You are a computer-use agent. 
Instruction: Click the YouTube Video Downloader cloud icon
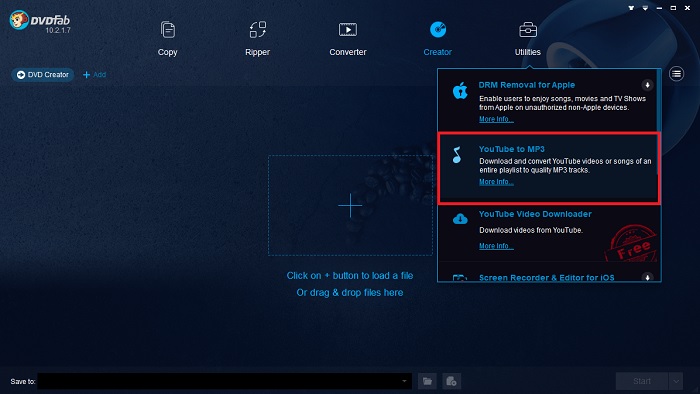tap(460, 219)
